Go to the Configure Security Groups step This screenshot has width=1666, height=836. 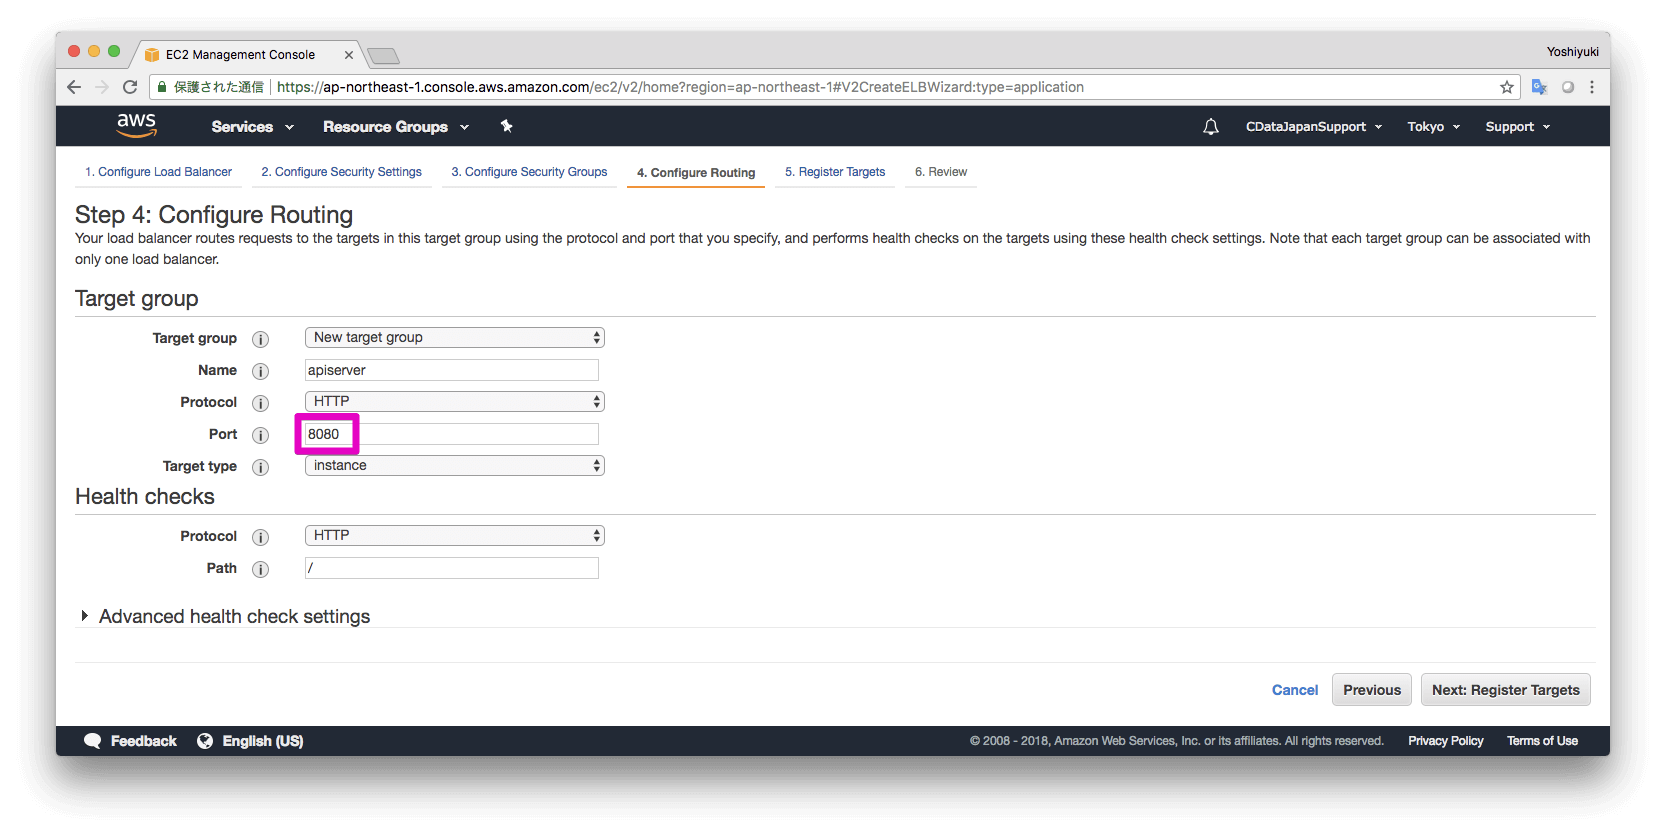pyautogui.click(x=529, y=172)
